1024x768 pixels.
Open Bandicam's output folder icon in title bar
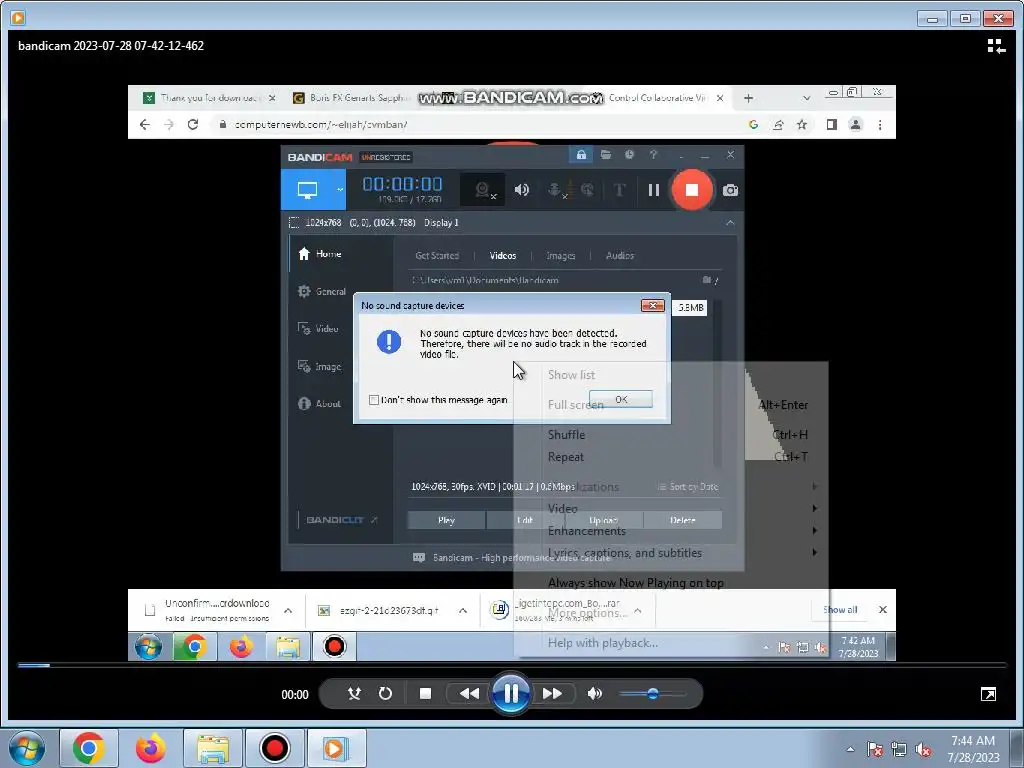(x=606, y=155)
